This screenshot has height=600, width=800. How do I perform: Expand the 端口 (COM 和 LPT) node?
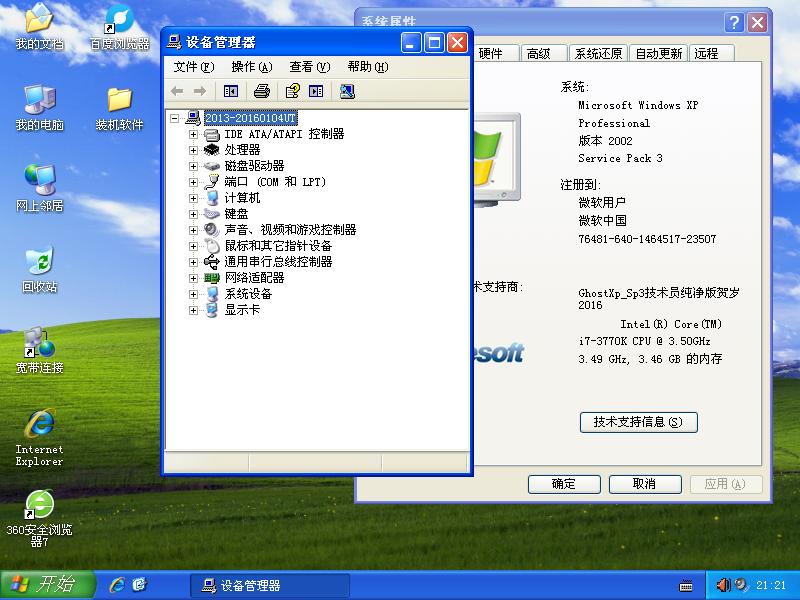click(193, 182)
